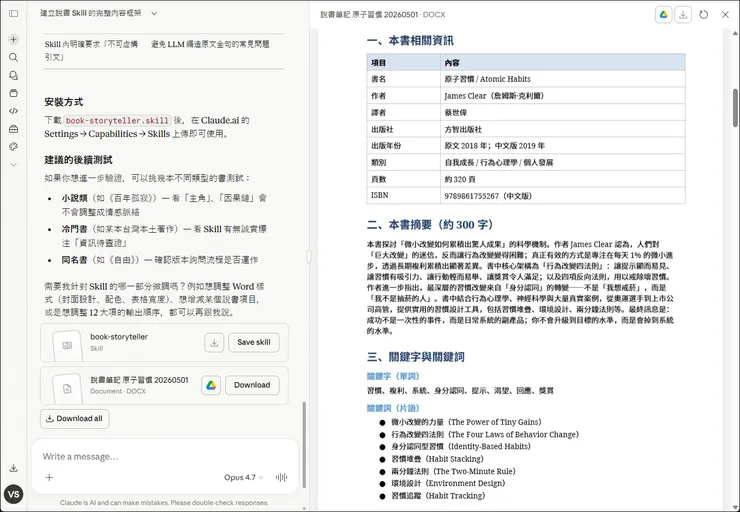Screen dimensions: 740x512
Task: Download the document from preview header
Action: coord(683,15)
